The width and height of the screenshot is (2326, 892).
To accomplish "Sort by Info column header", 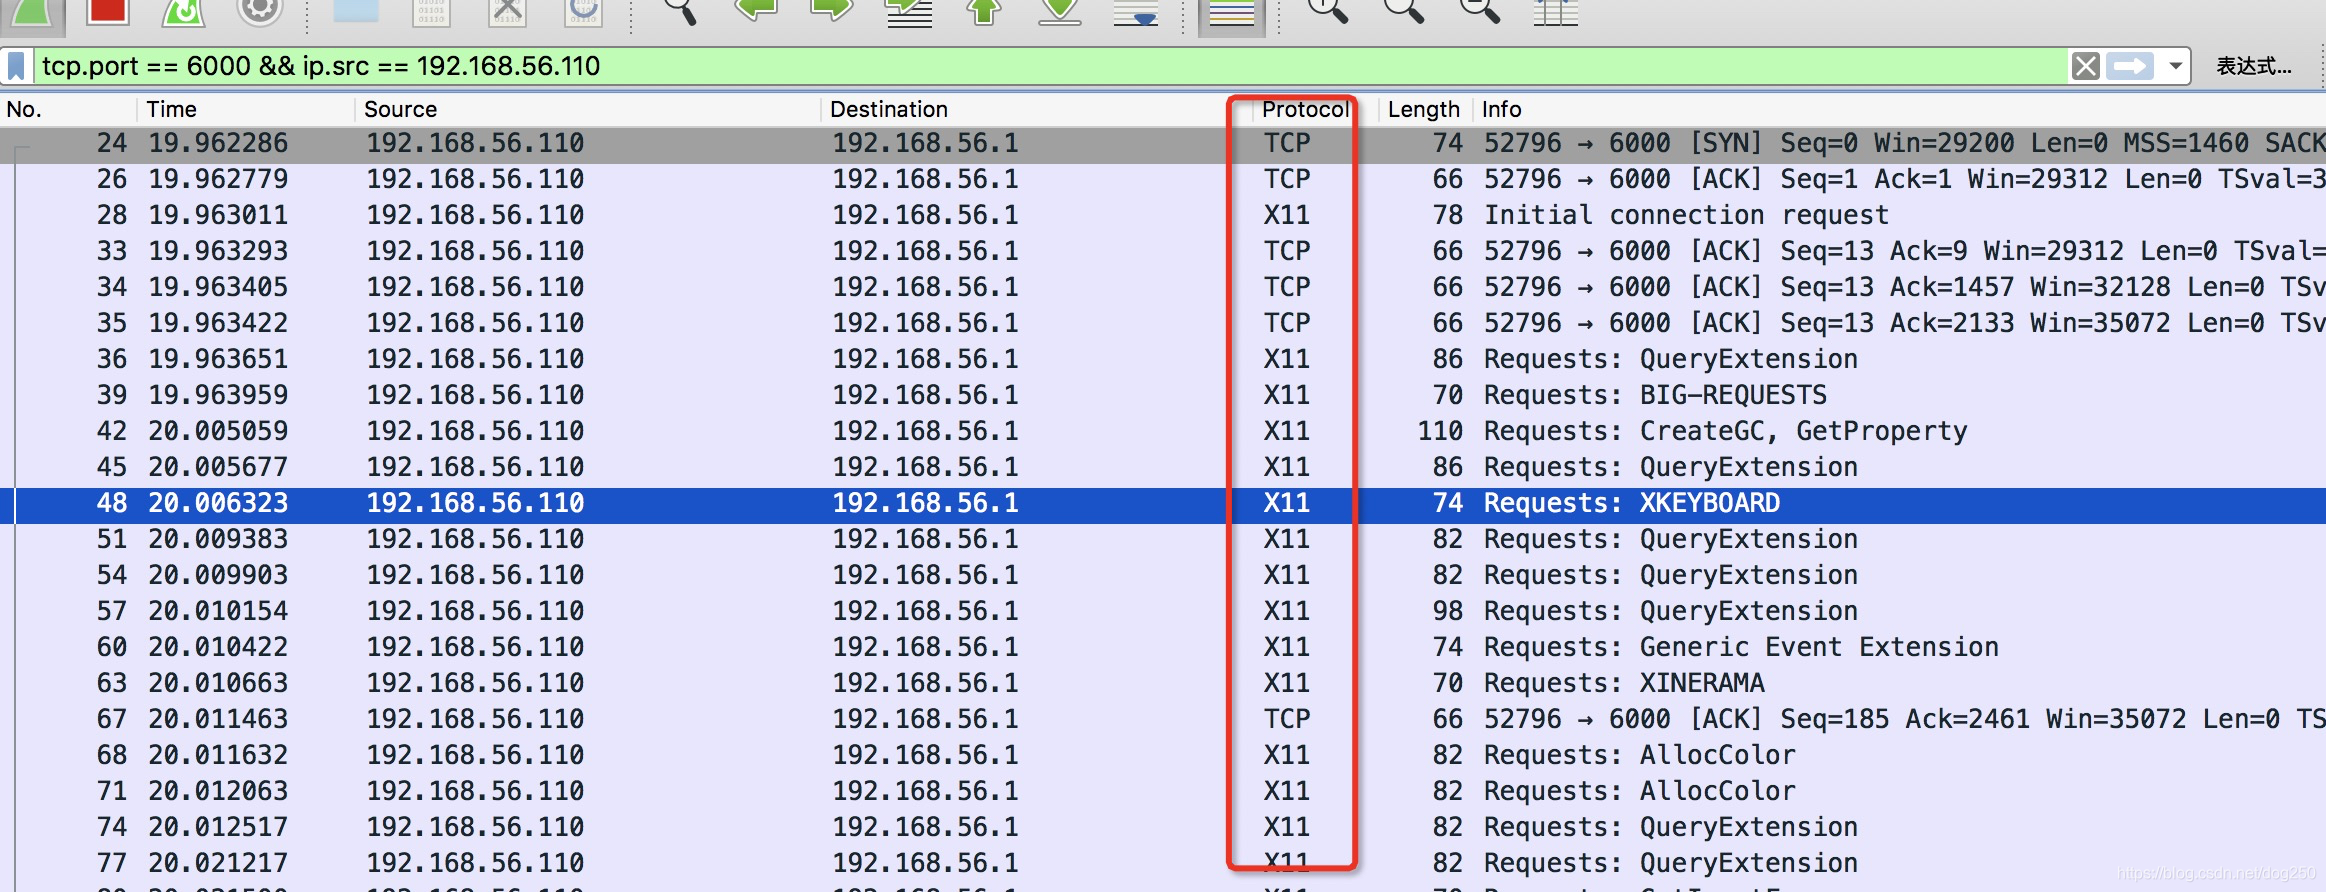I will click(1900, 109).
